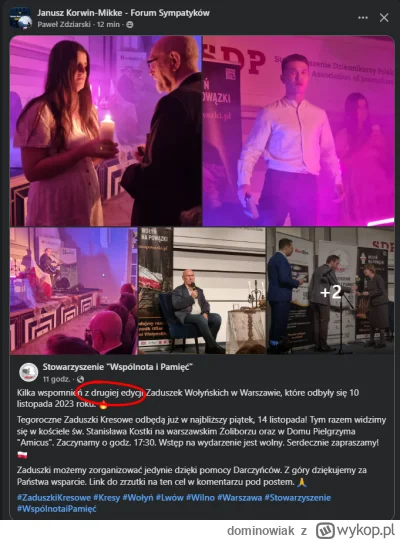Viewport: 400px width, 540px height.
Task: Open the photo of guitarist on stage
Action: click(74, 291)
